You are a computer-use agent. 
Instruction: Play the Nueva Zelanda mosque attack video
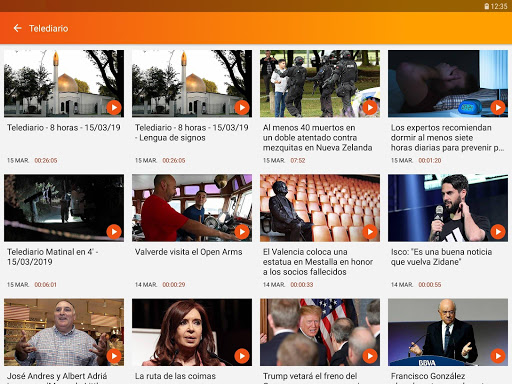[370, 107]
